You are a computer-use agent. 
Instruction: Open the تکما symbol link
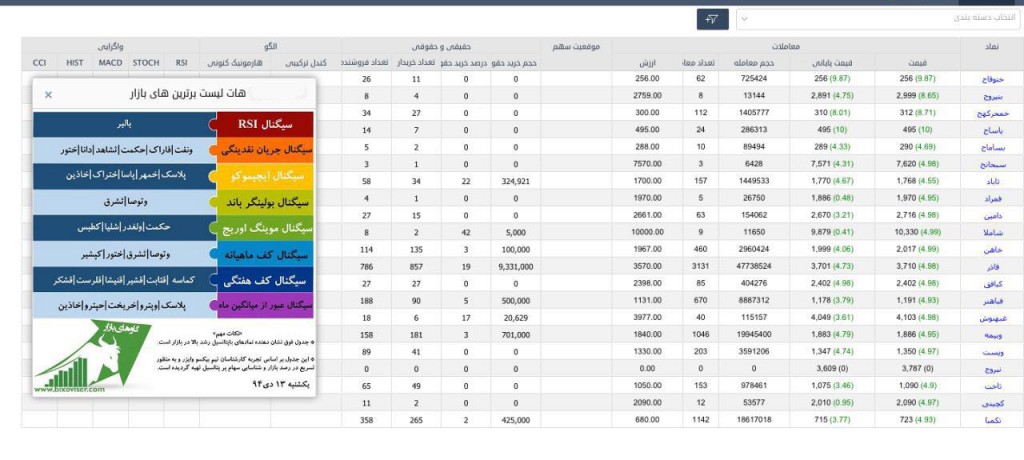pos(992,420)
